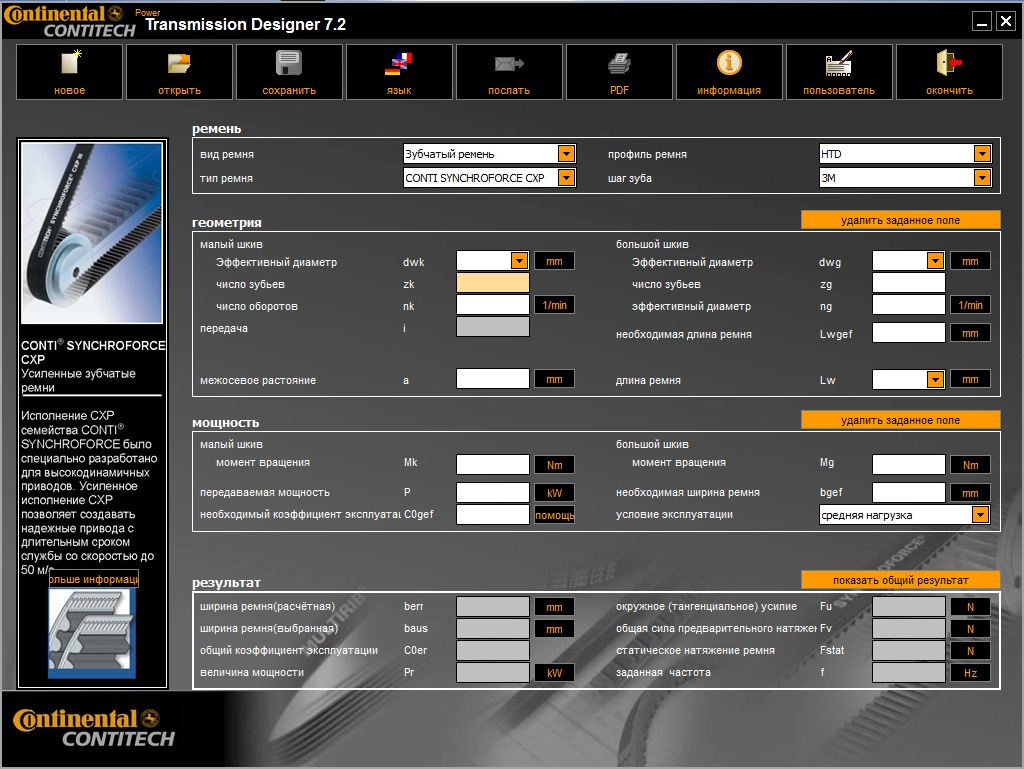Click the Hz unit button beside frequency f
1024x769 pixels.
pos(970,672)
